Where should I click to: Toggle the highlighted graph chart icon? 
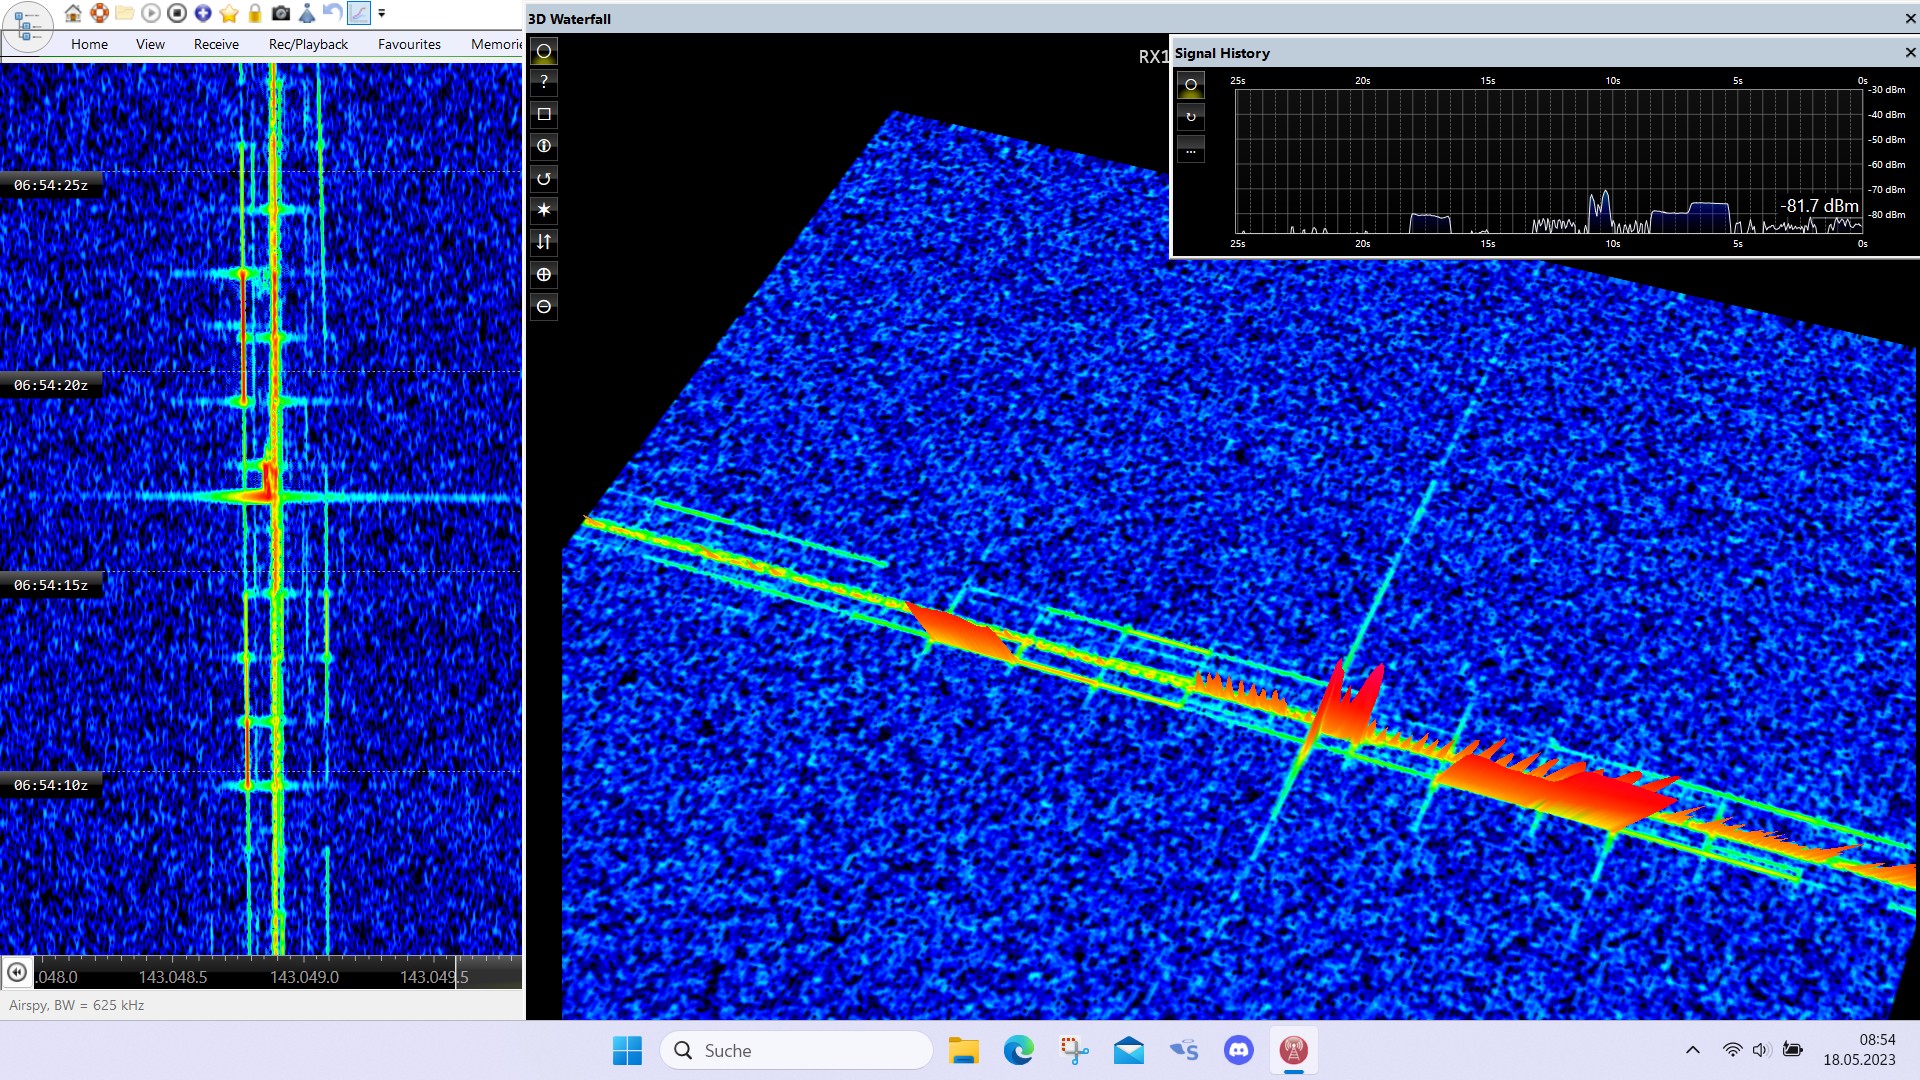[x=358, y=13]
